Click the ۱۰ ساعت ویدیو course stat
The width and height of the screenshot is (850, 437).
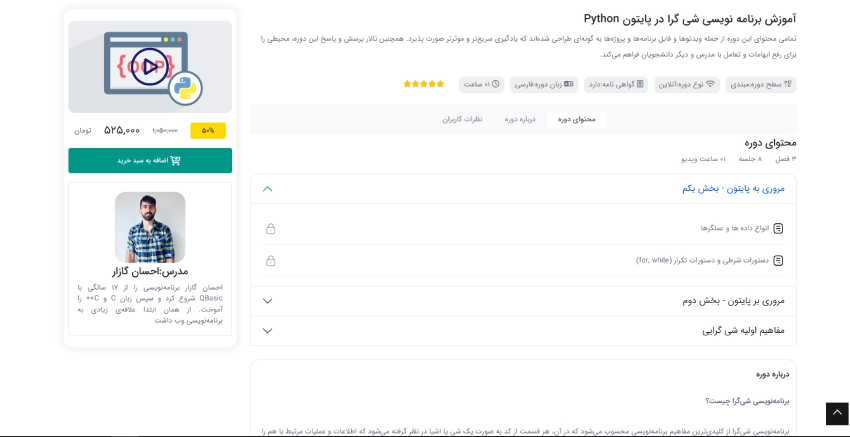click(x=704, y=159)
